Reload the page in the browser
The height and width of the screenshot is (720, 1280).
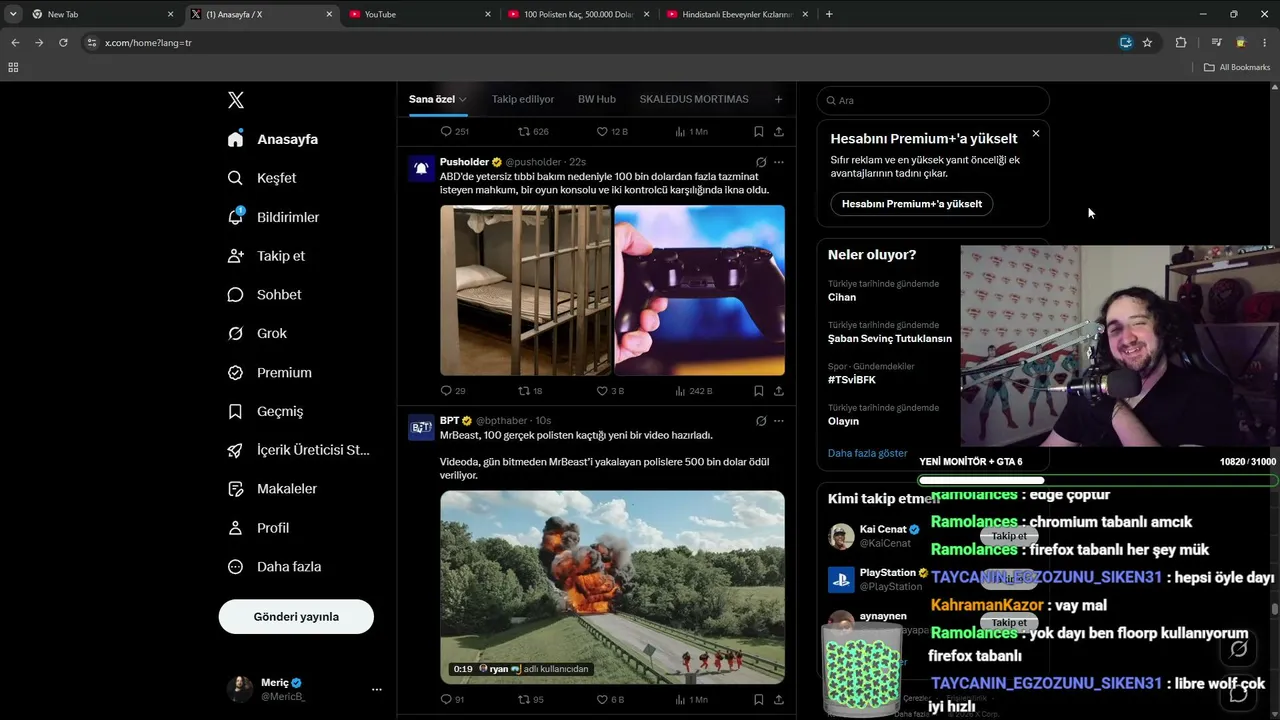[63, 43]
